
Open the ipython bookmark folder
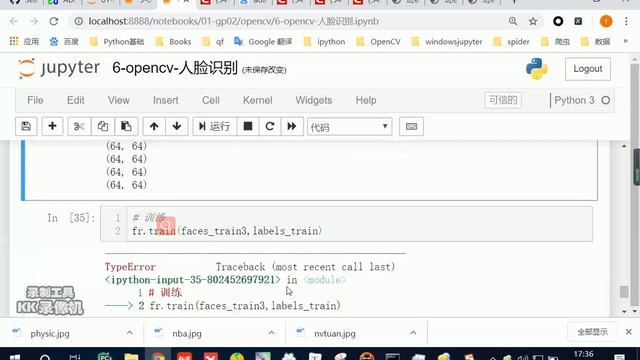(x=325, y=42)
